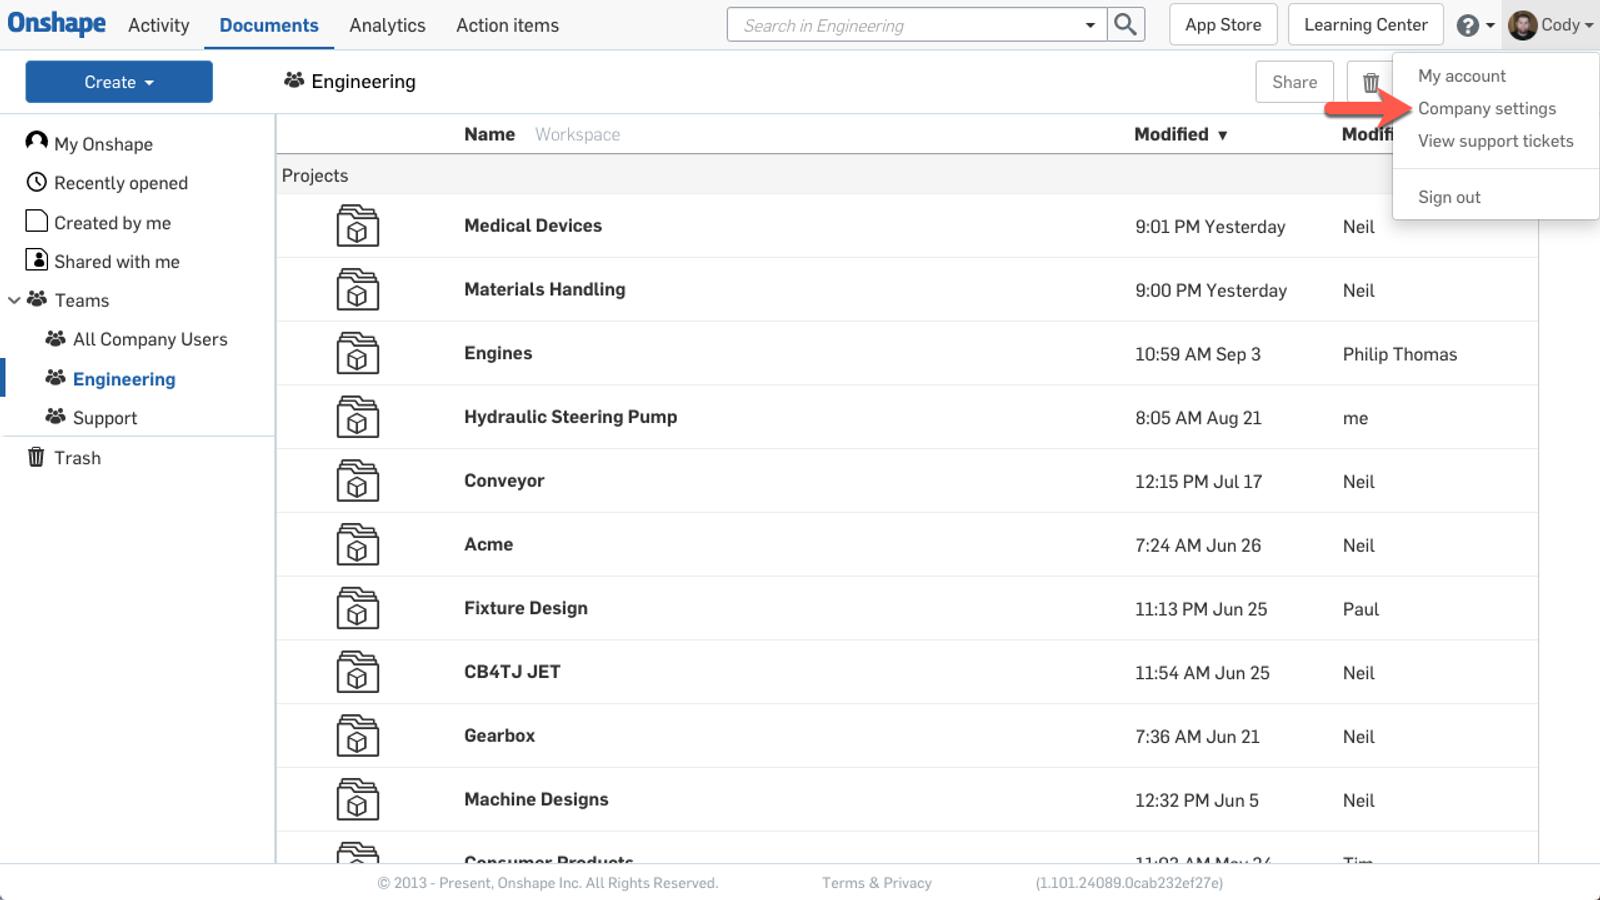Open the search scope dropdown arrow

click(1089, 25)
